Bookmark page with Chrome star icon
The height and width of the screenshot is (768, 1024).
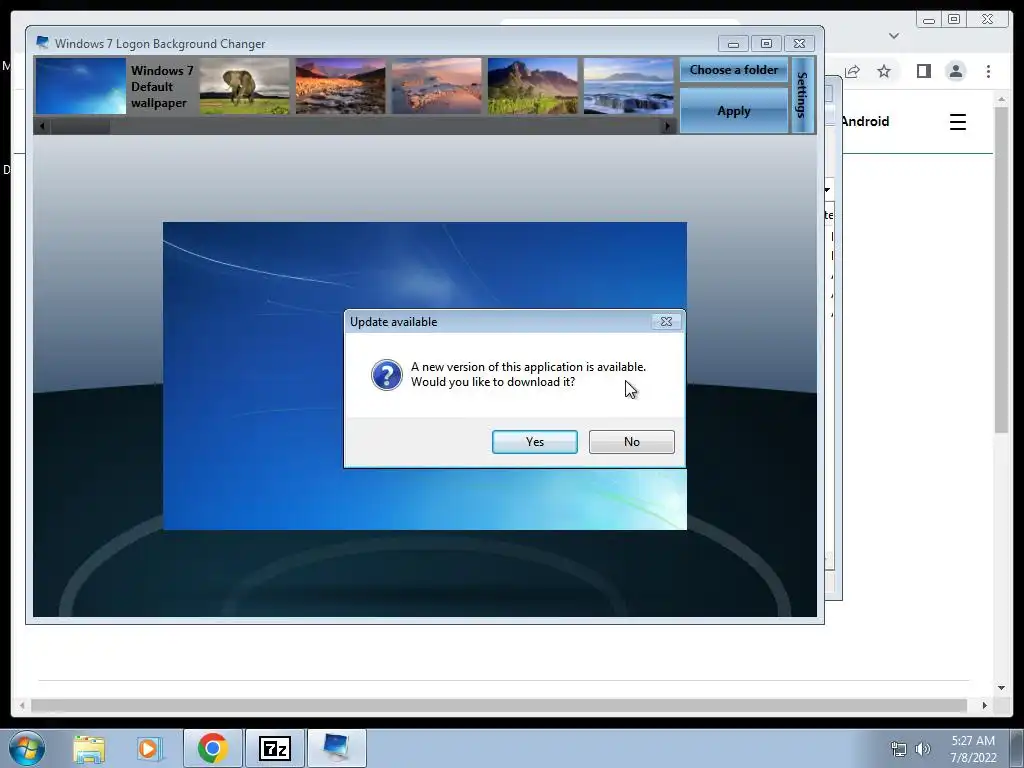click(x=884, y=71)
